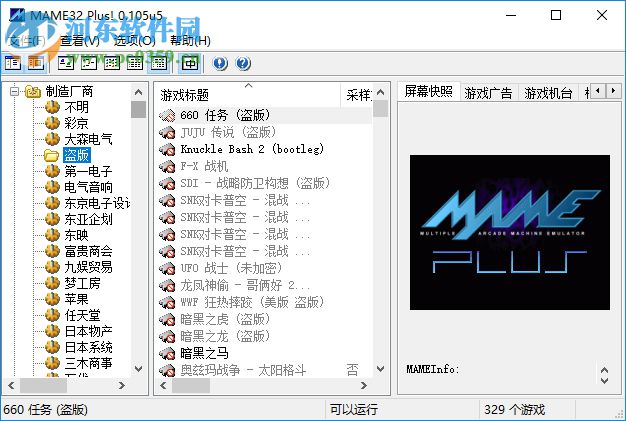Sort by the 游戏标题 column header
Screen dimensions: 626x421
pos(248,95)
